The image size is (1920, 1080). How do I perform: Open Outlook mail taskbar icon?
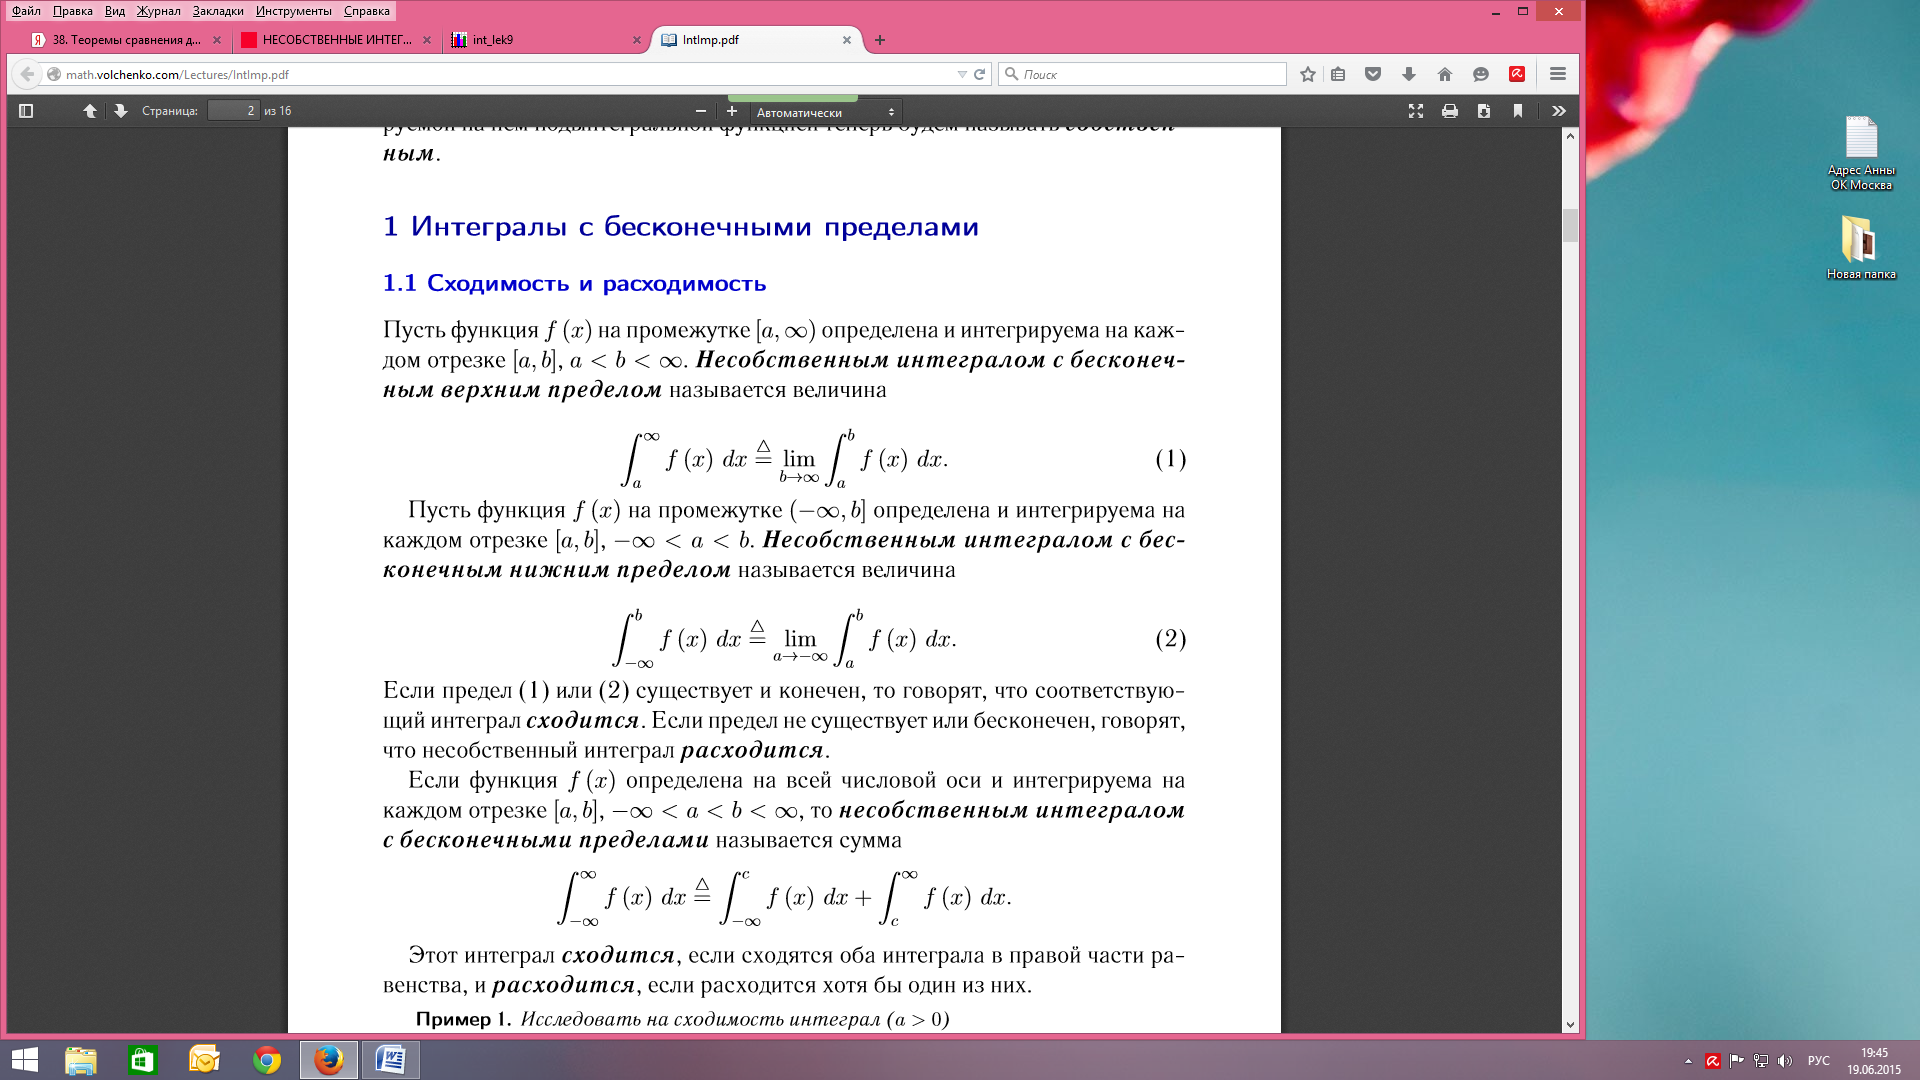click(204, 1060)
